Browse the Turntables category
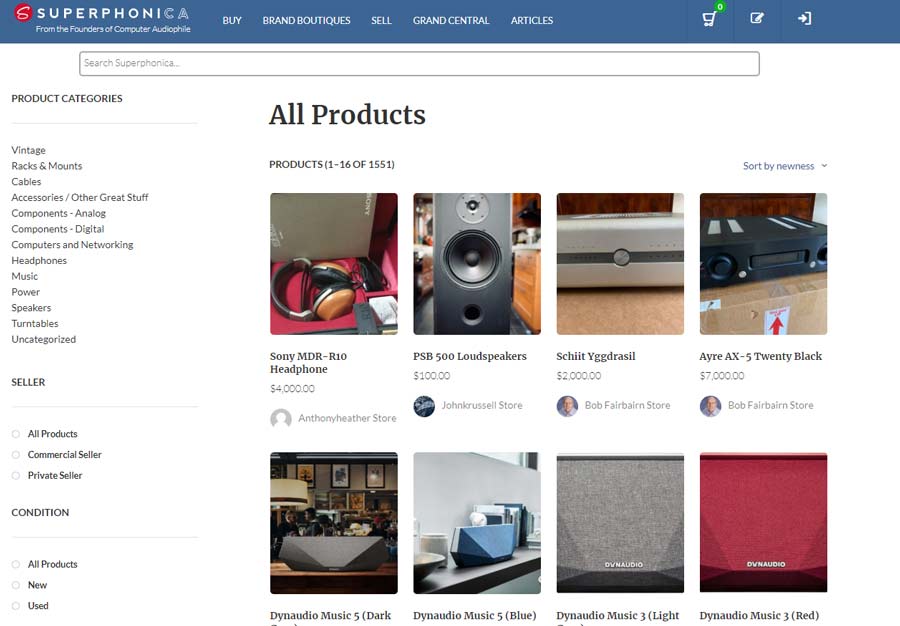The width and height of the screenshot is (900, 626). coord(35,324)
